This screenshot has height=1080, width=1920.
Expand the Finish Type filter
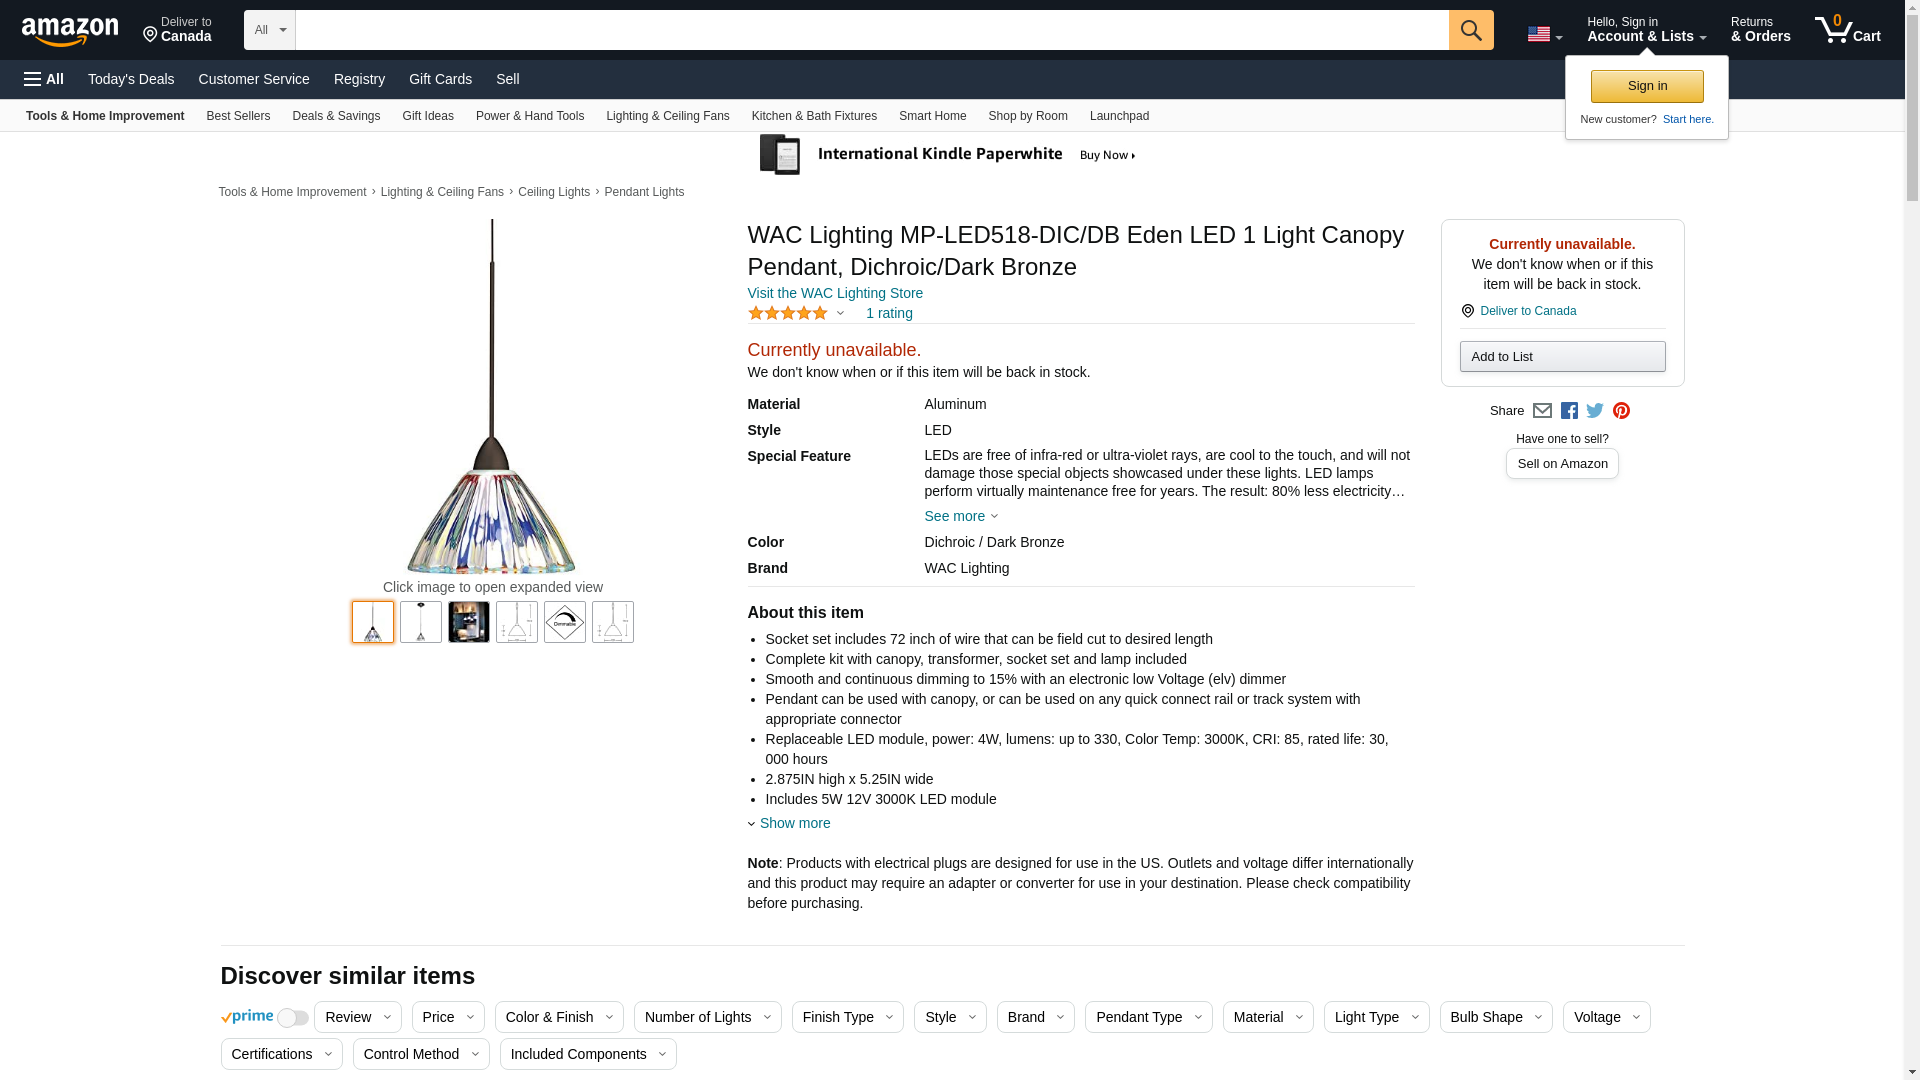click(x=847, y=1017)
